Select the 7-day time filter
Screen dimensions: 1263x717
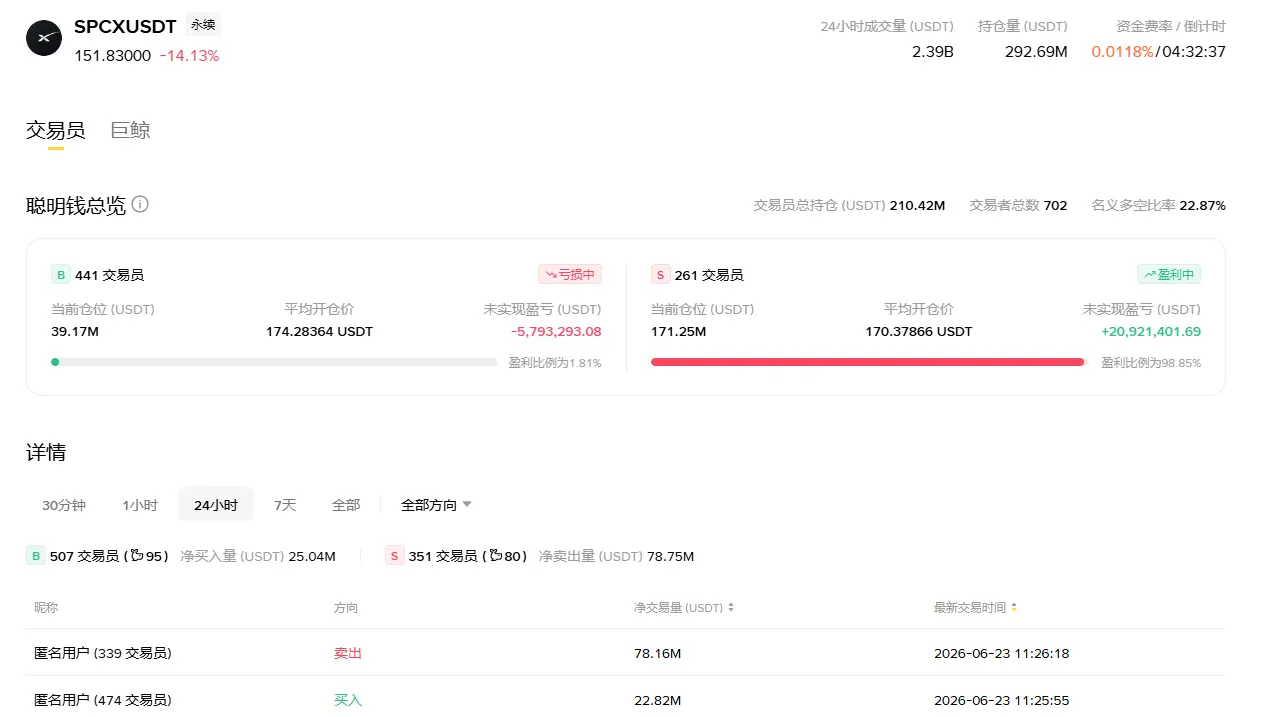285,505
